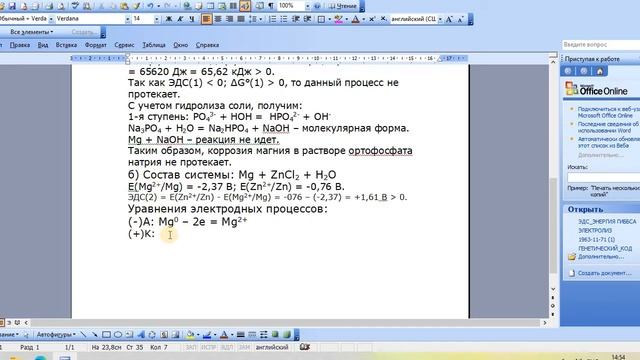Open the Таблица menu

click(x=154, y=45)
